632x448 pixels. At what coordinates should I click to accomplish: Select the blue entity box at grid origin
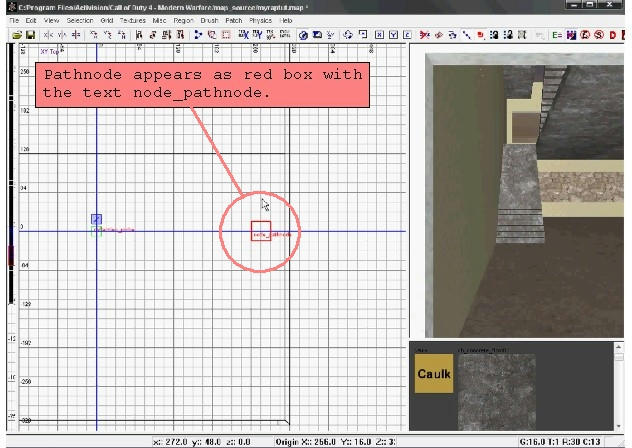pyautogui.click(x=96, y=219)
